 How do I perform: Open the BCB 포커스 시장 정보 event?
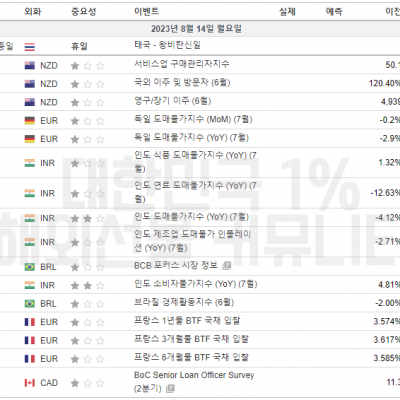[x=176, y=266]
